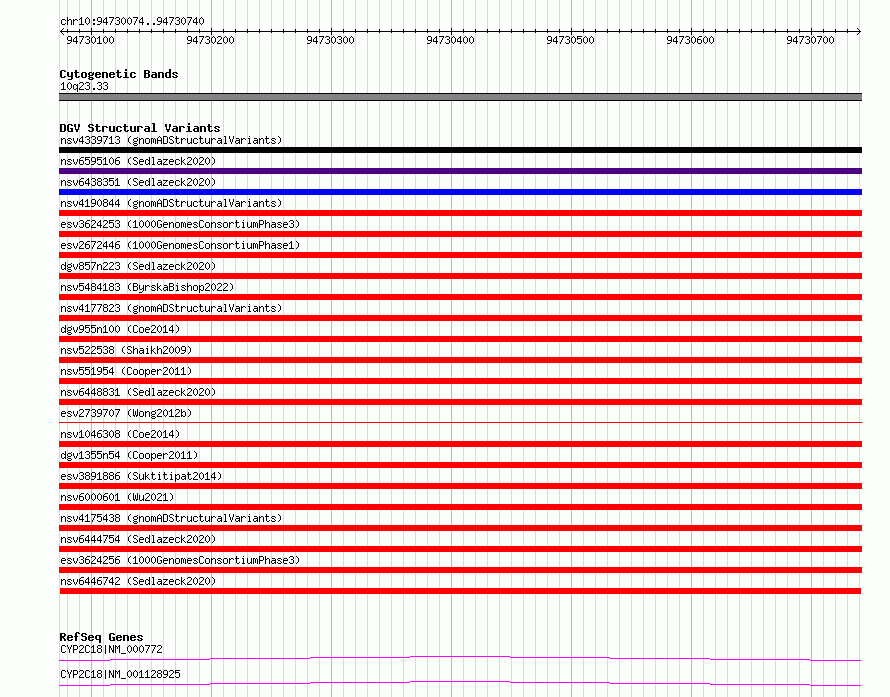Select variant nsv4339713 (gnomADStructuralVariants)
This screenshot has width=890, height=697.
coord(171,140)
